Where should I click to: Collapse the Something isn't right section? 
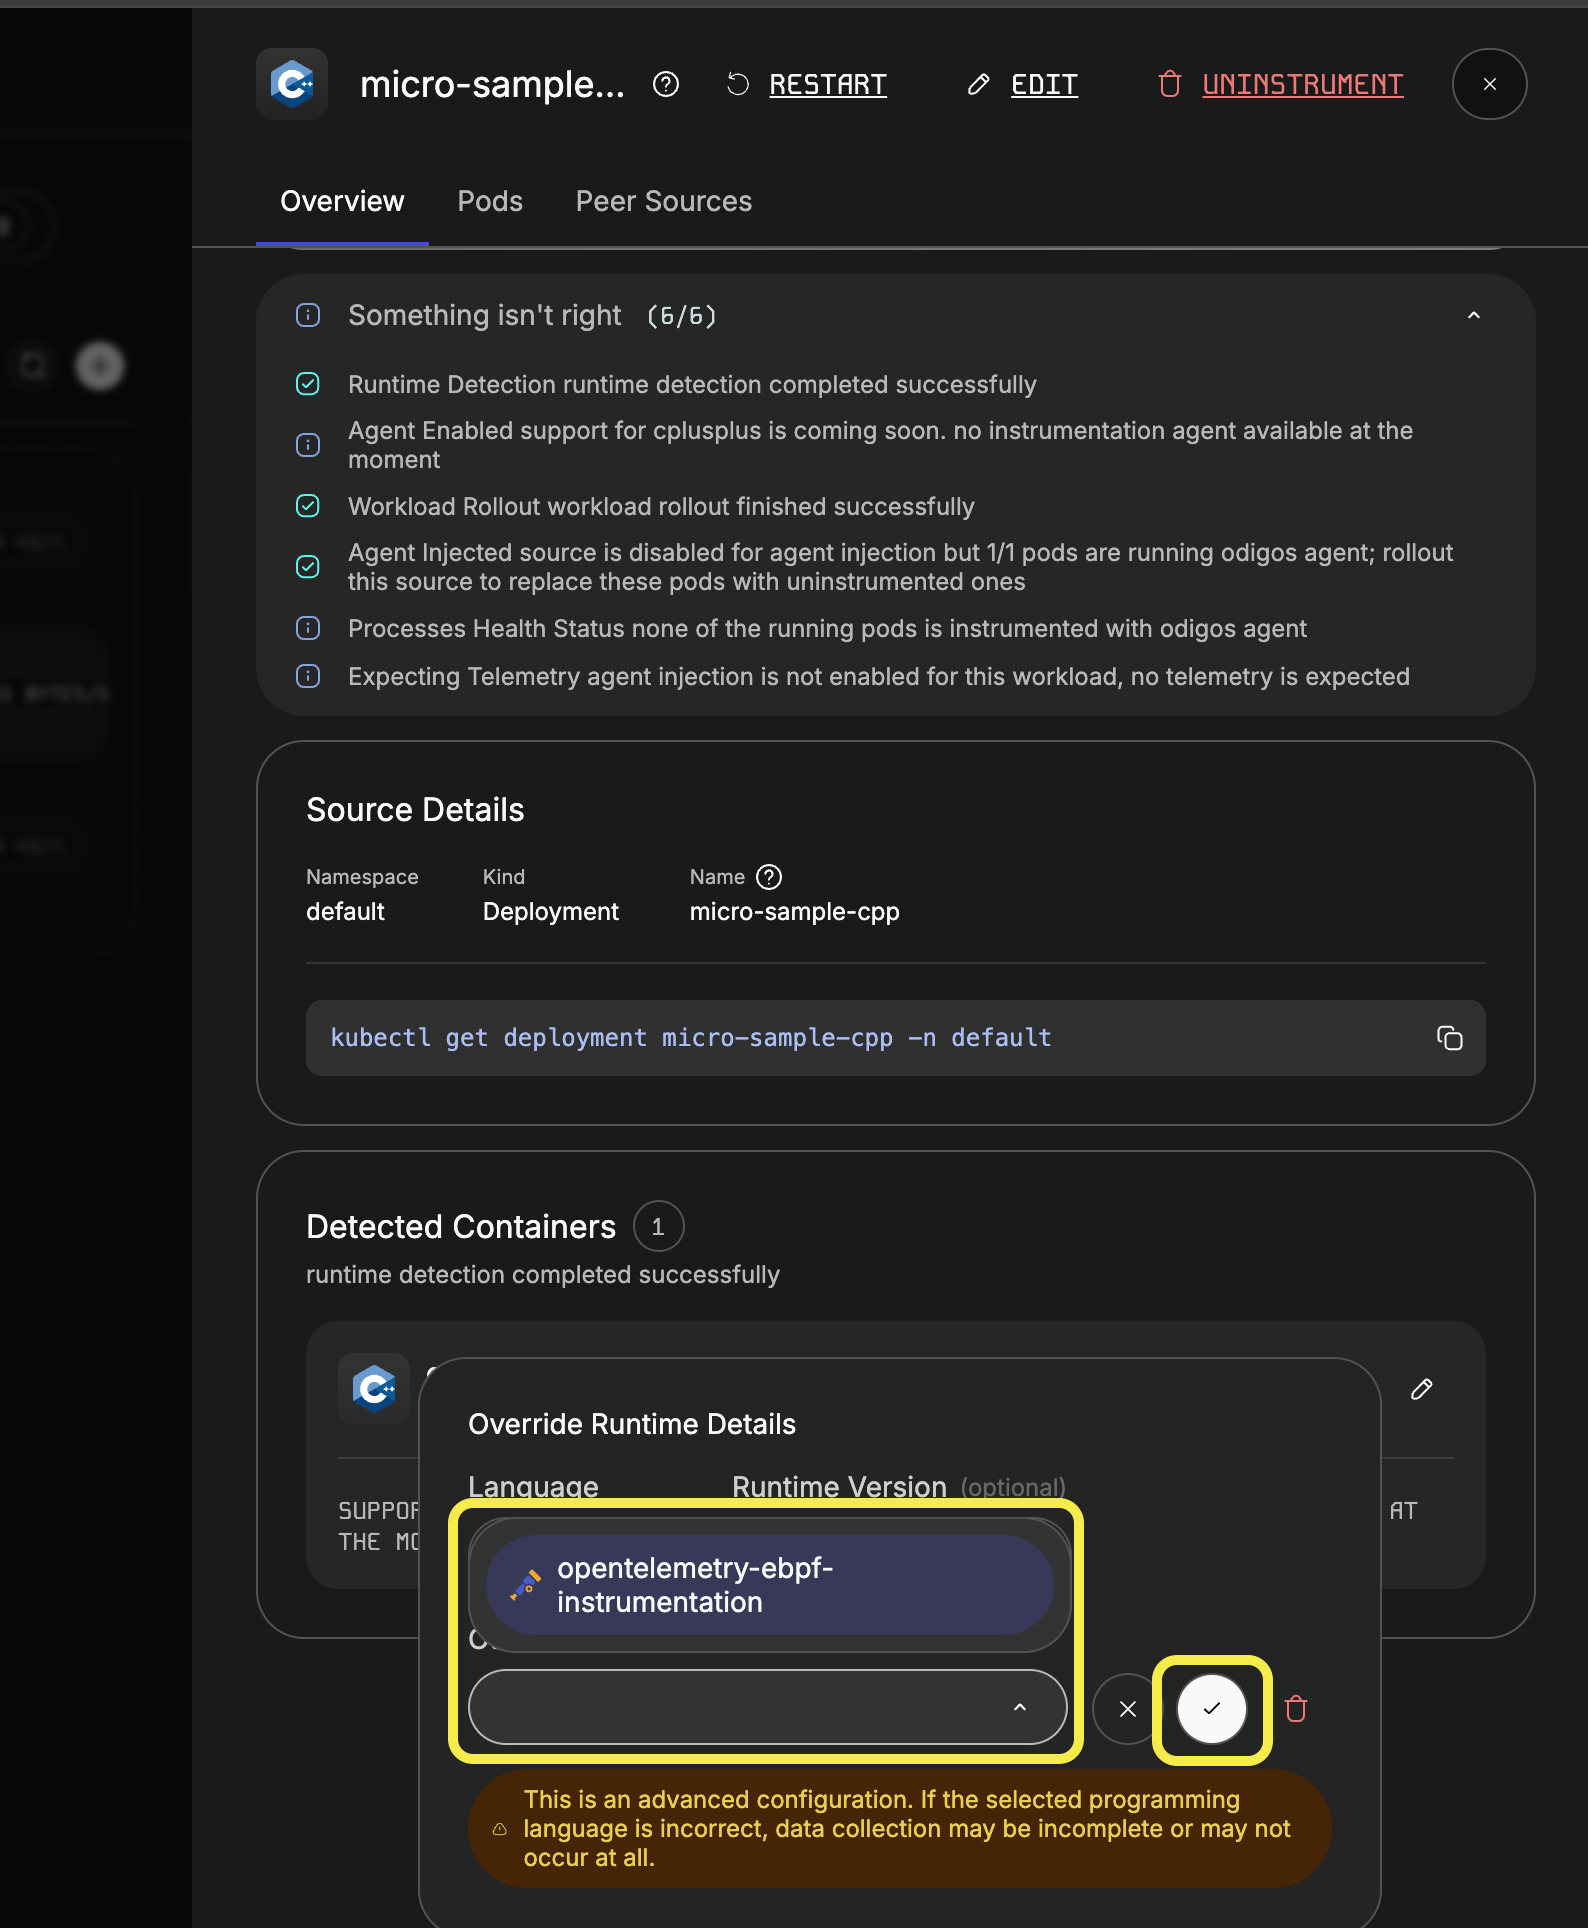1473,316
